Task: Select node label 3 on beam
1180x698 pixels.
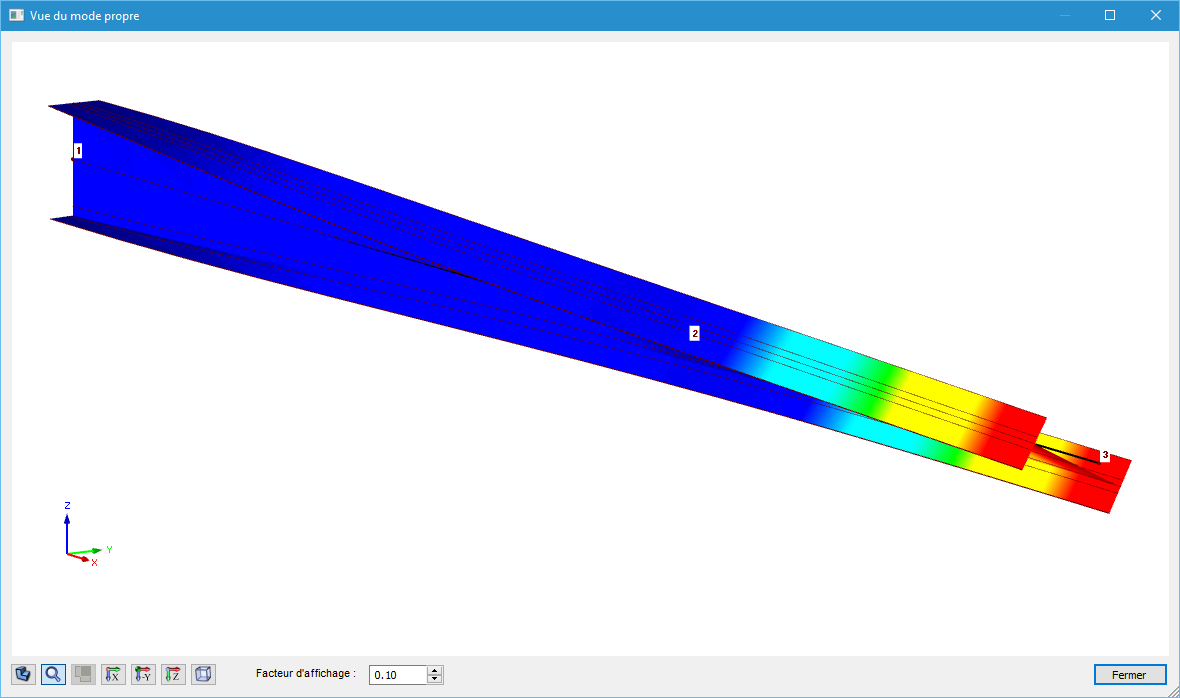Action: pos(1105,455)
